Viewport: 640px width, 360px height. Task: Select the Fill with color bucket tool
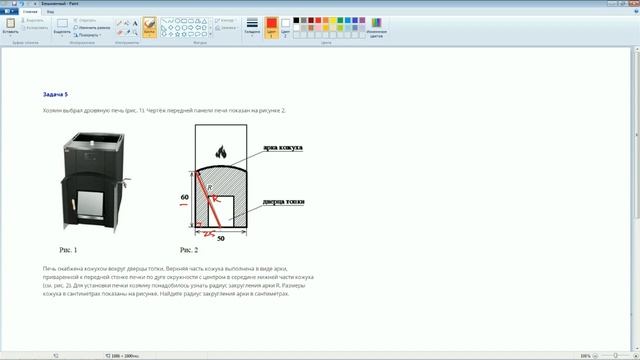coord(127,23)
